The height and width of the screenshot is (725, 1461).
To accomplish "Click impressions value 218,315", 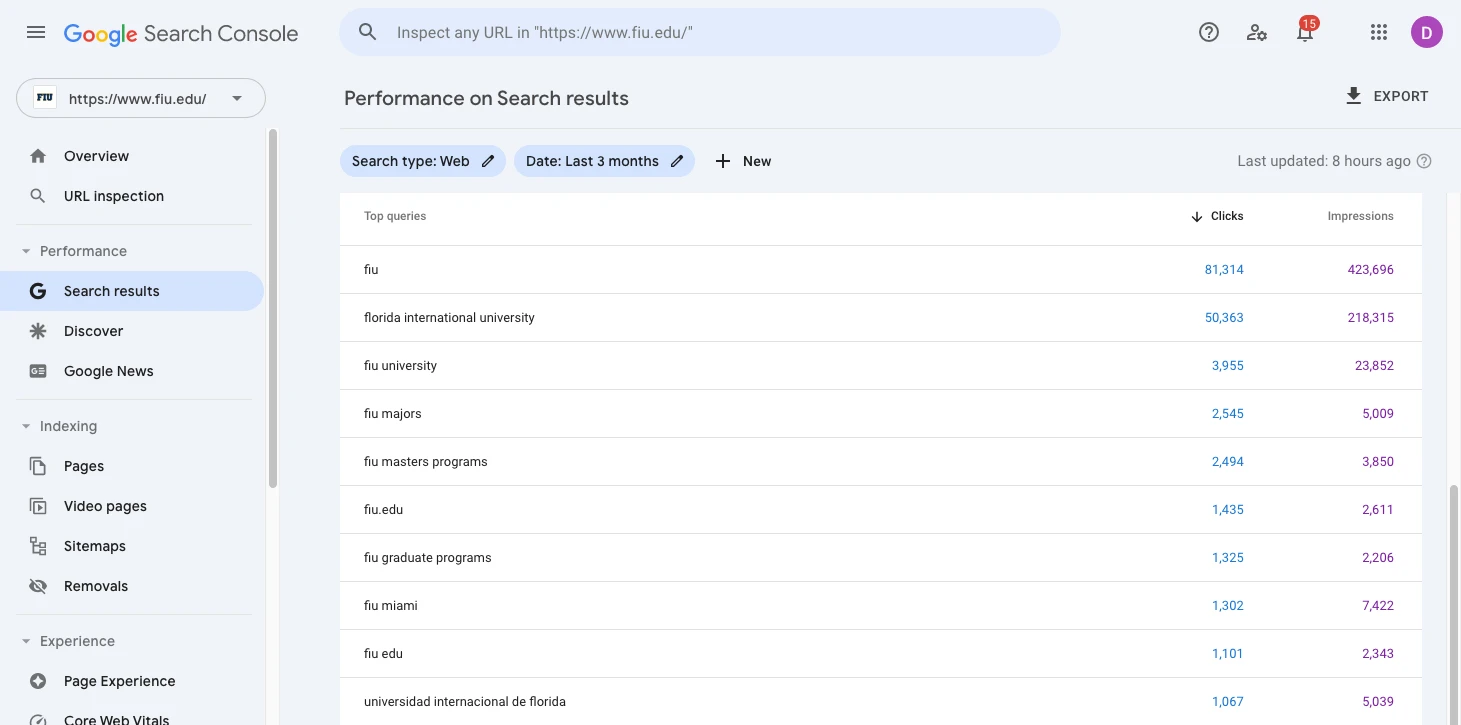I will tap(1371, 318).
